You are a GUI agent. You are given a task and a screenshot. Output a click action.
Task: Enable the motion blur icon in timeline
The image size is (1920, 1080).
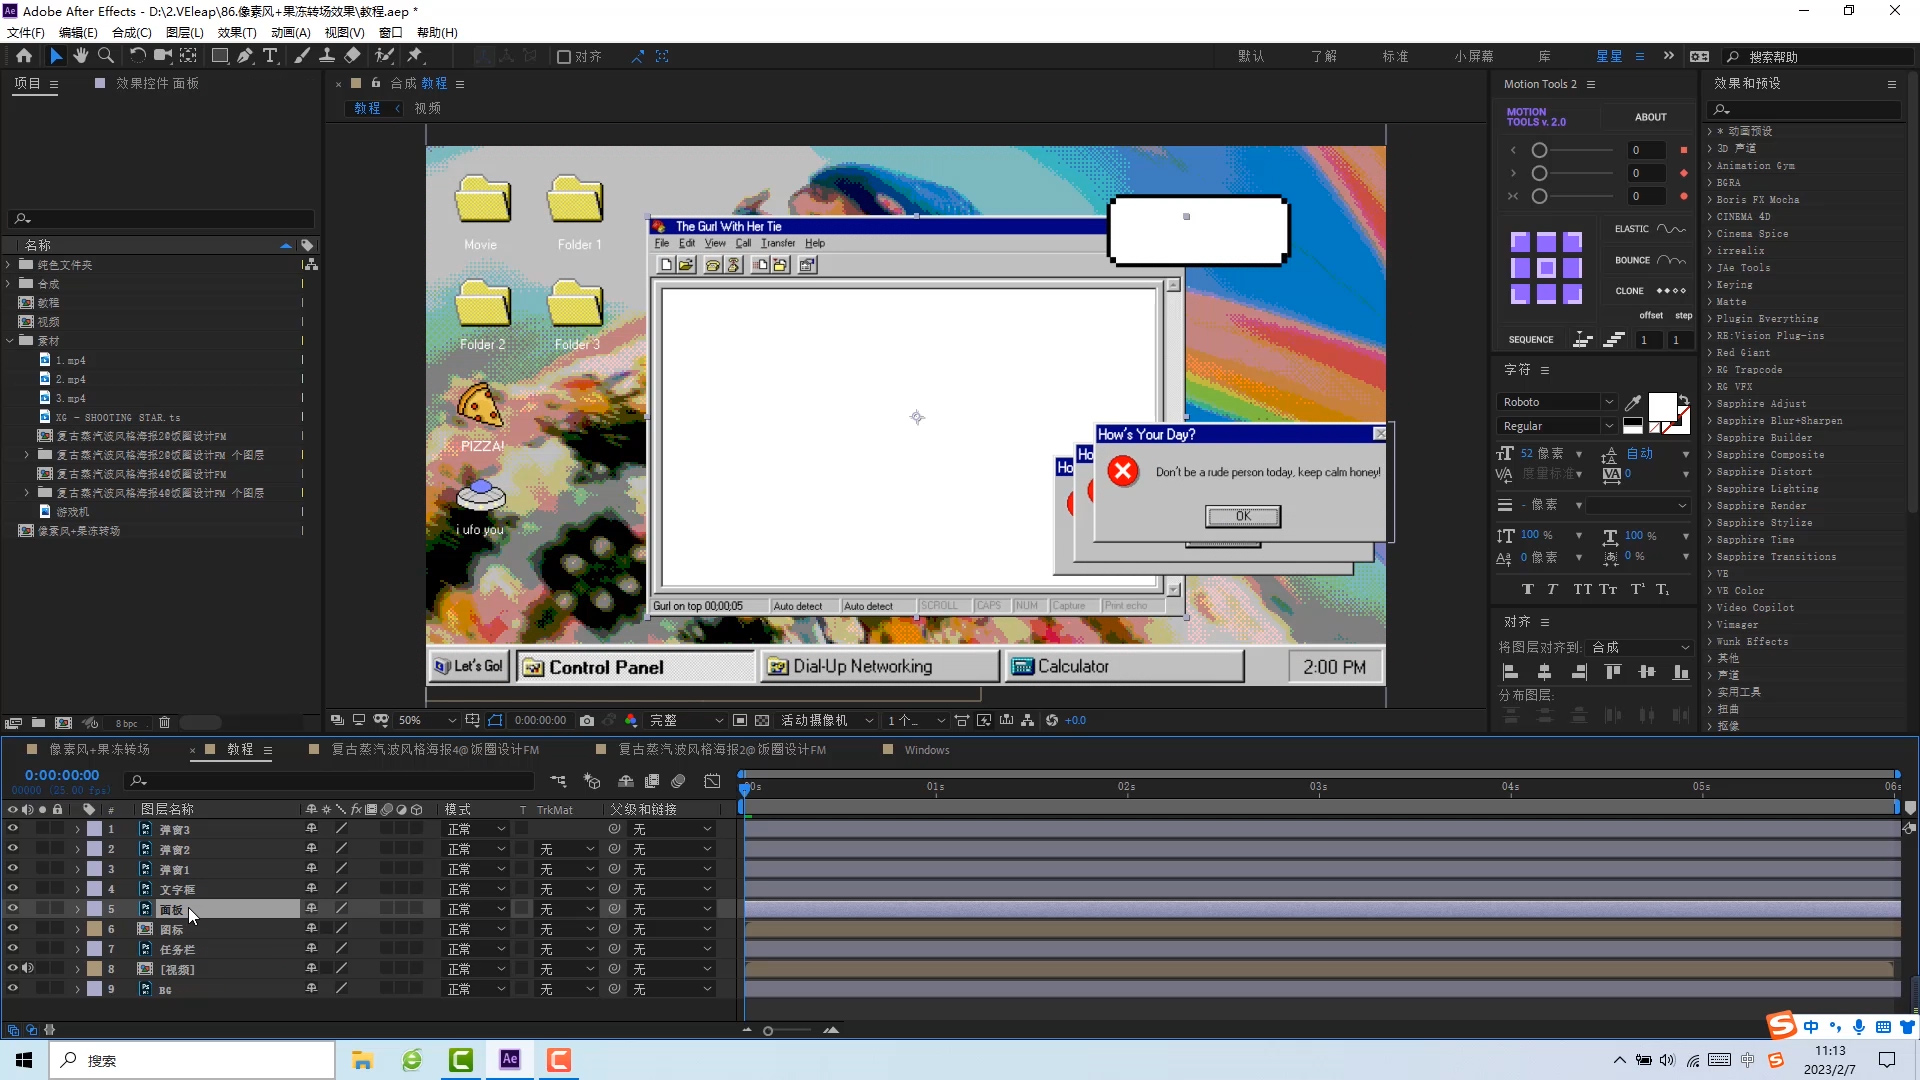point(678,781)
